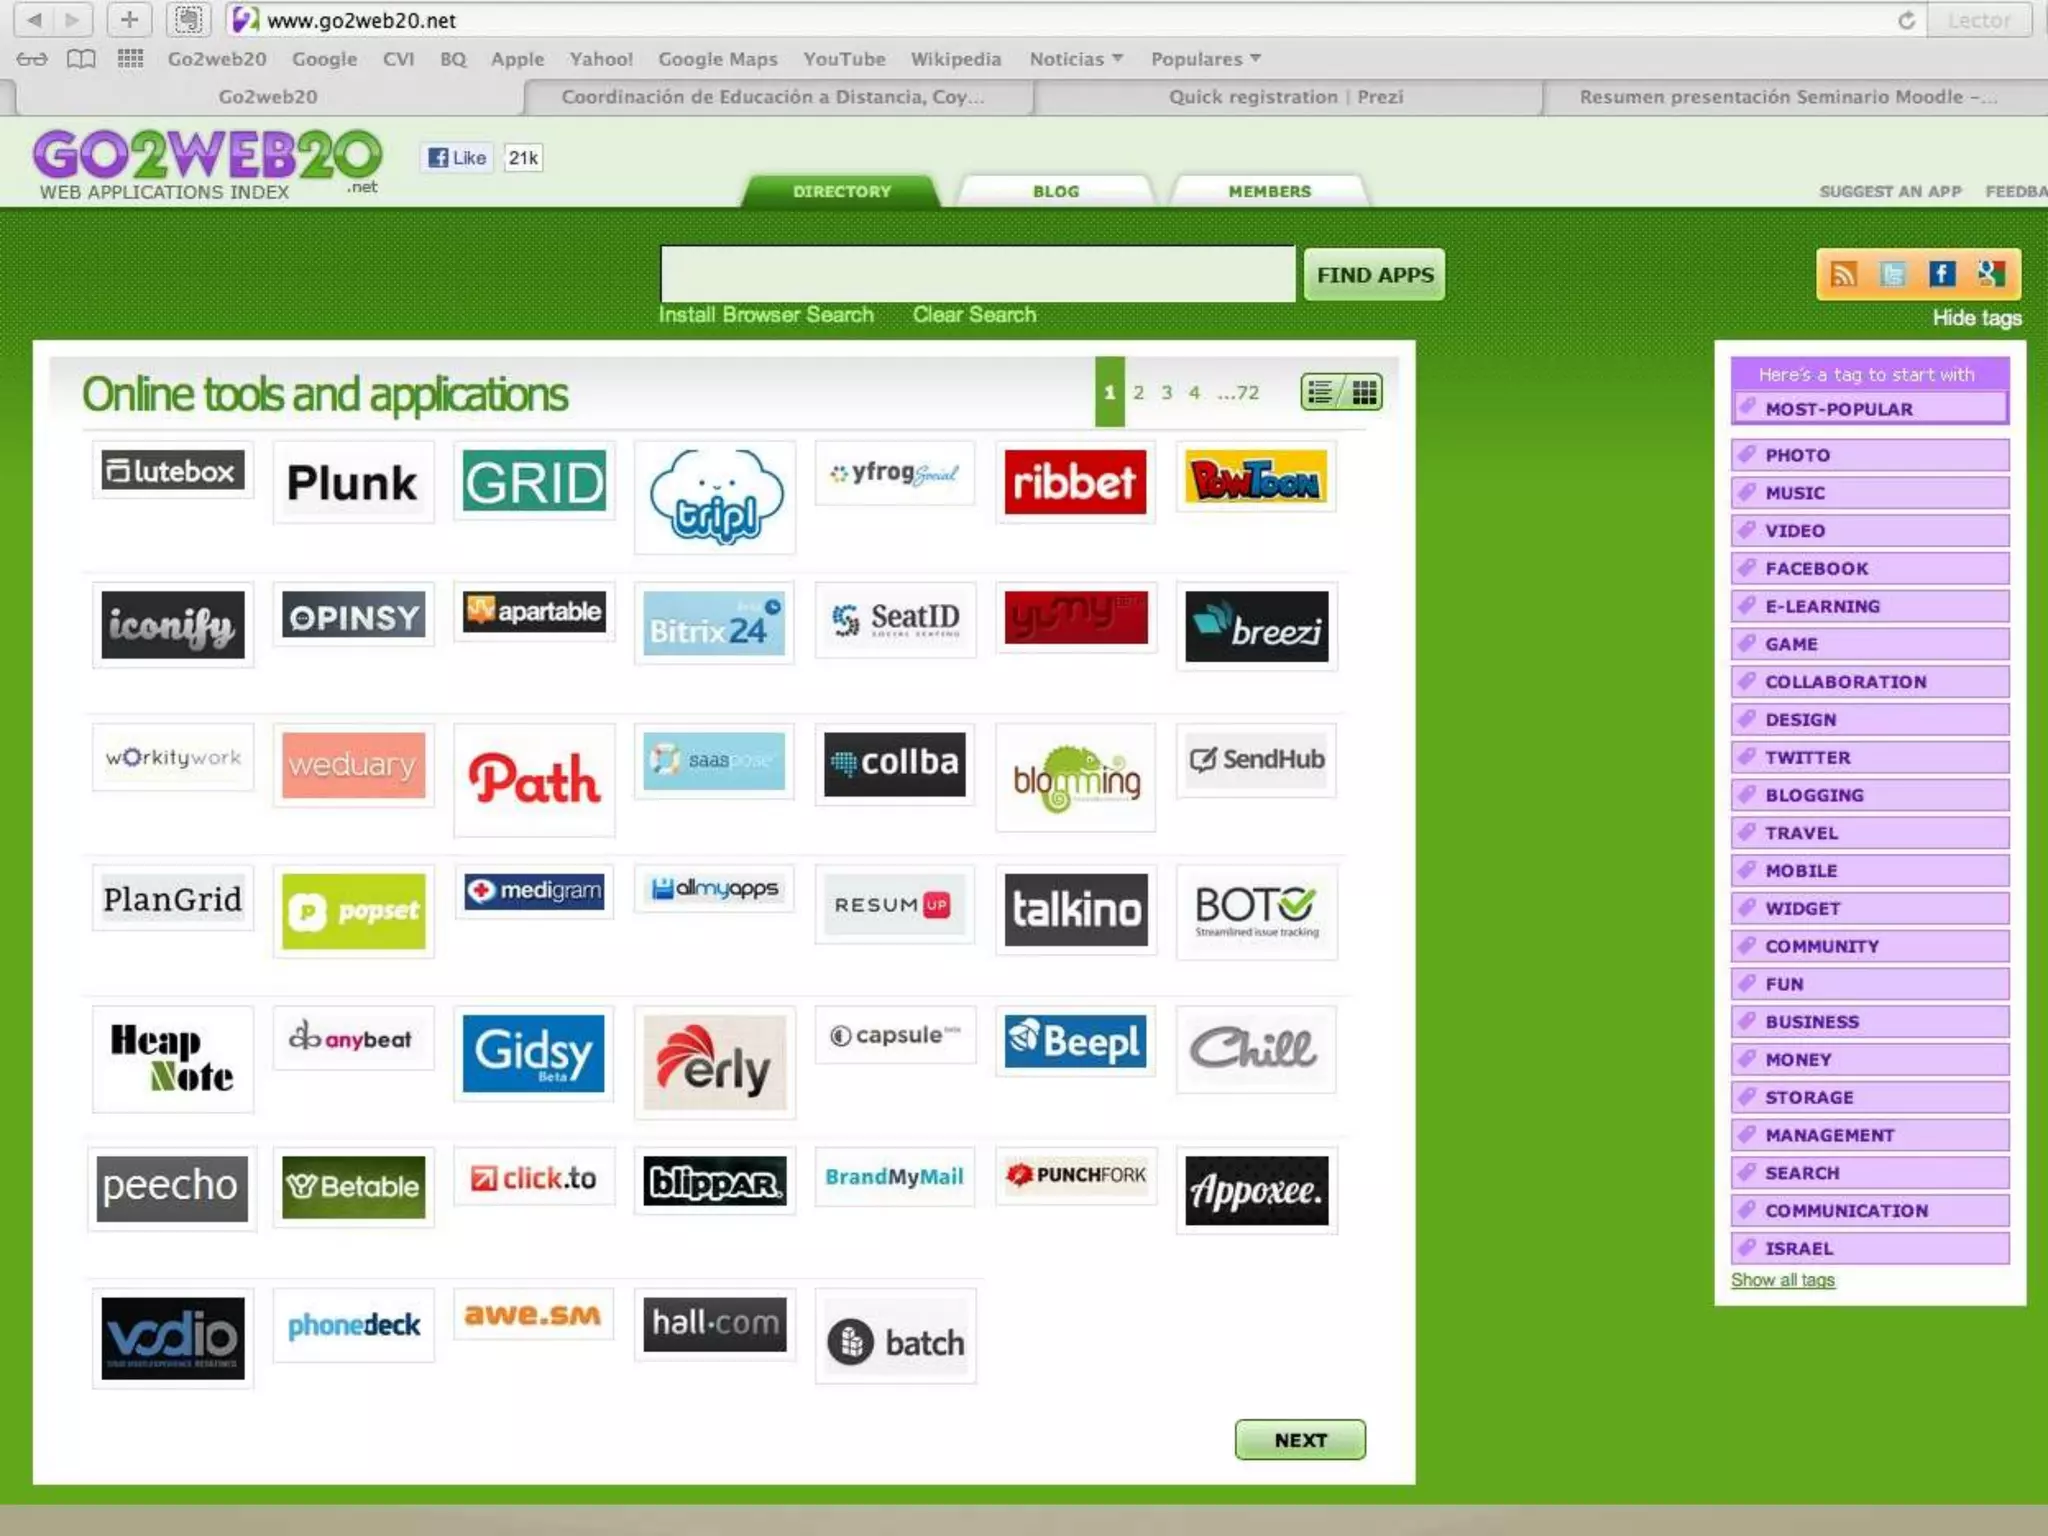
Task: Expand Show all tags list
Action: tap(1782, 1280)
